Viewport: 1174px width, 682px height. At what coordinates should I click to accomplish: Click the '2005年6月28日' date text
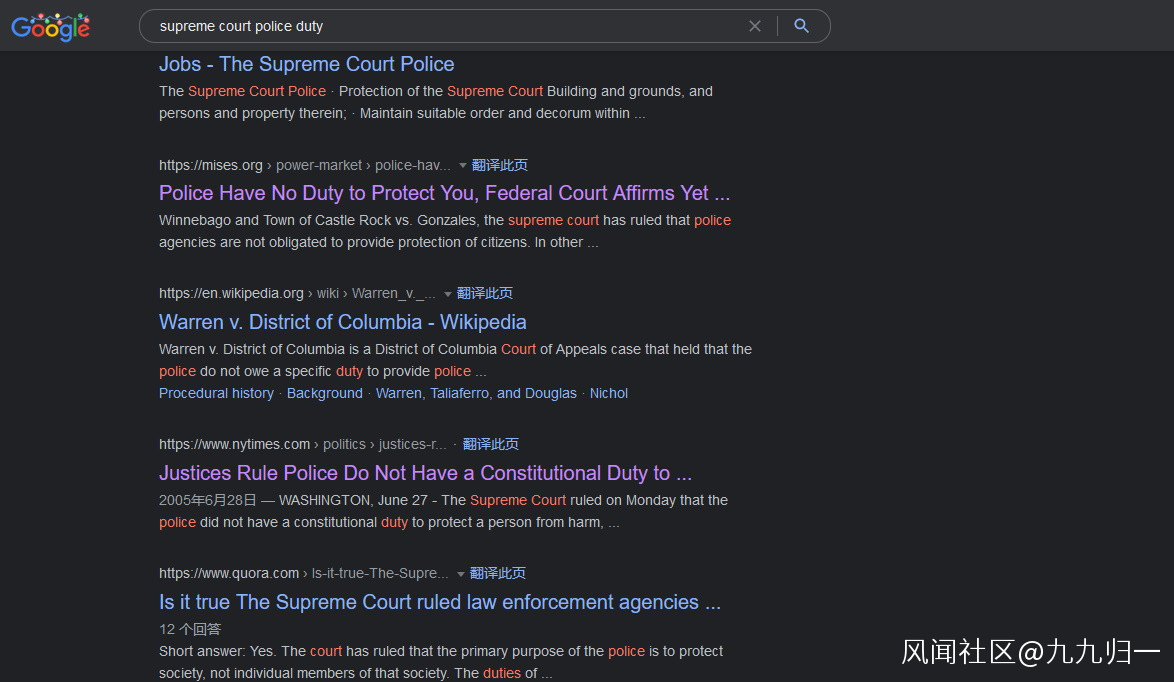[207, 500]
